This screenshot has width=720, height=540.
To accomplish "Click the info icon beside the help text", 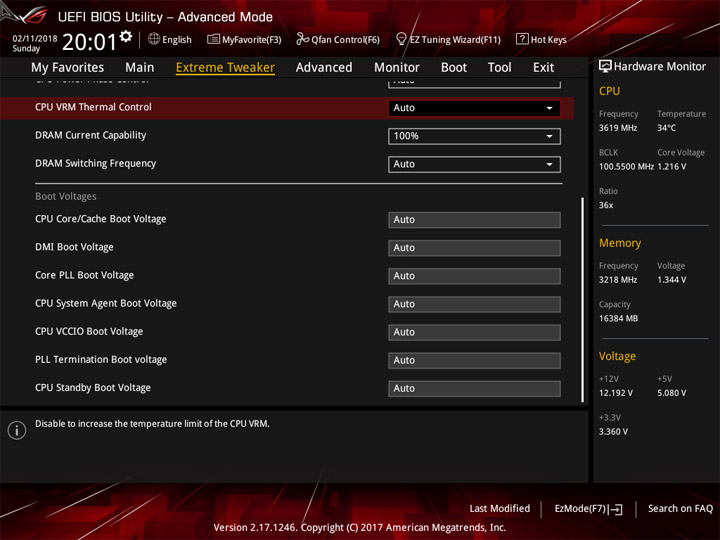I will point(17,430).
